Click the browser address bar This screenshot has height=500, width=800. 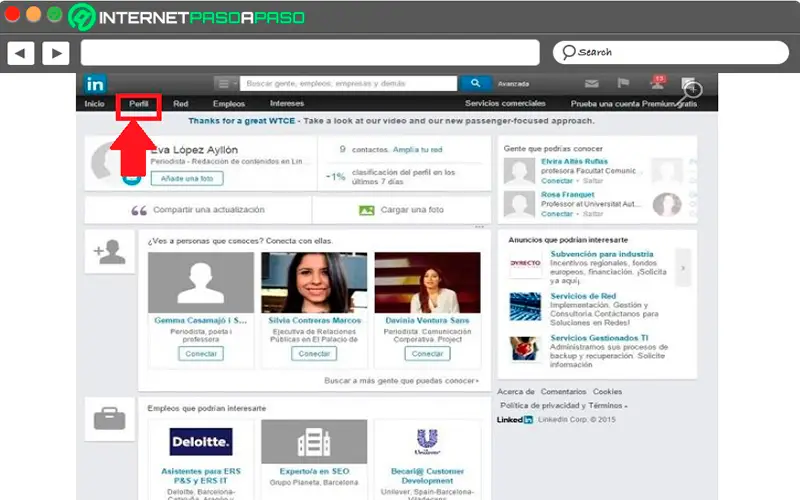click(x=310, y=53)
